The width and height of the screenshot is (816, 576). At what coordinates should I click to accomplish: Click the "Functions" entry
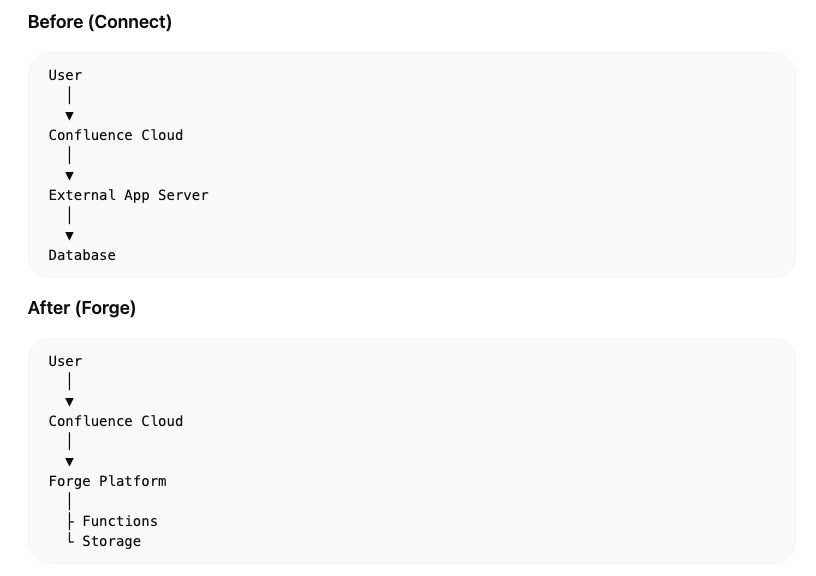(x=120, y=521)
